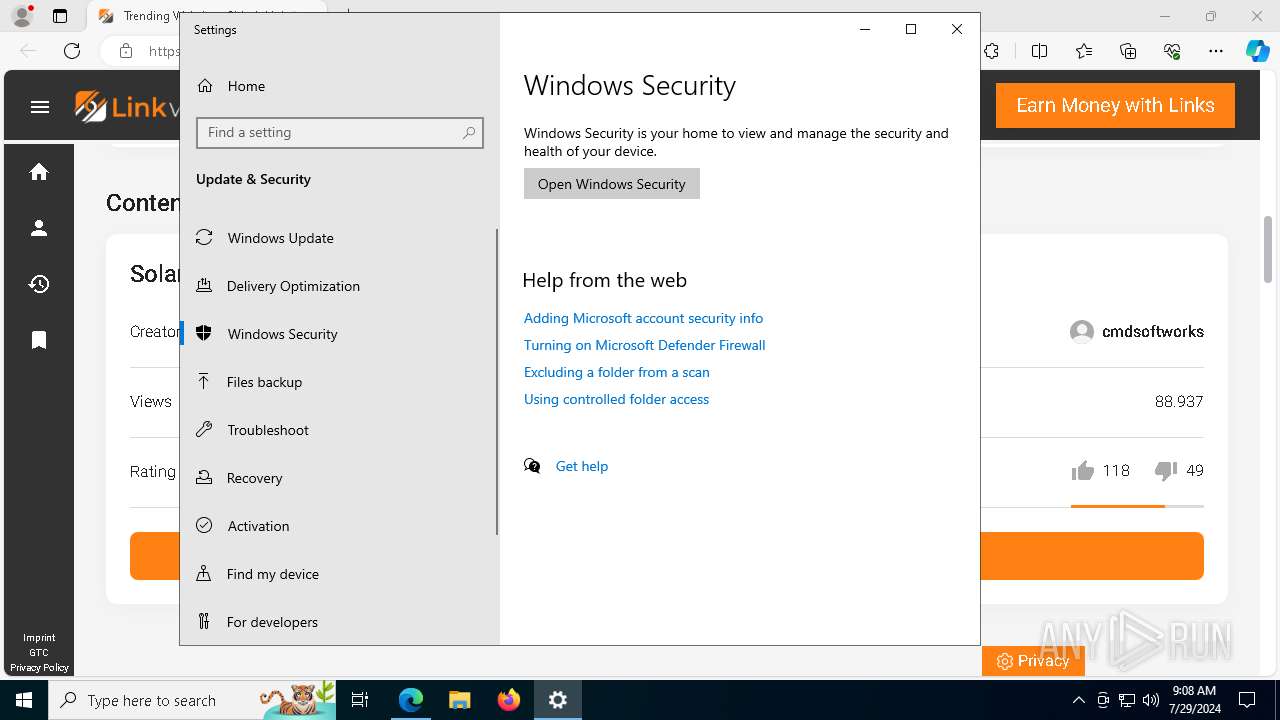Open the GTC link on the webpage
The height and width of the screenshot is (720, 1280).
[39, 653]
